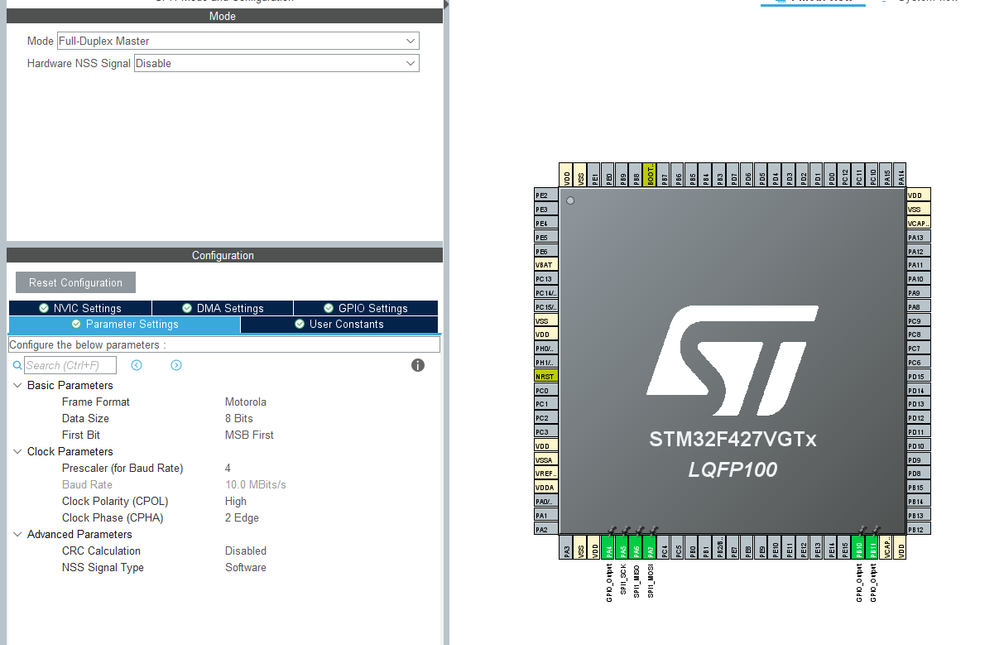Open the User Constants tab
This screenshot has height=645, width=999.
pos(340,324)
